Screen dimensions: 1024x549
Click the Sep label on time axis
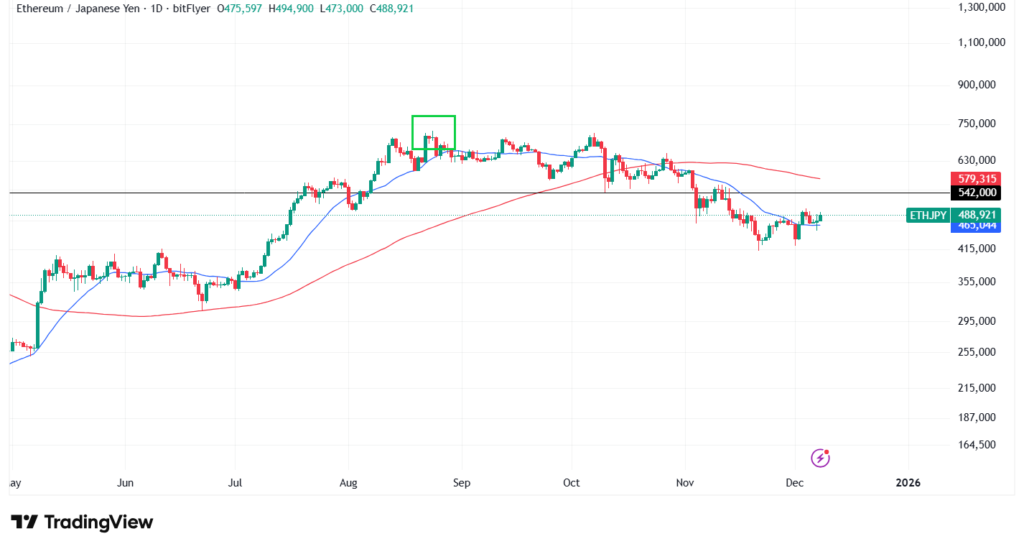461,483
